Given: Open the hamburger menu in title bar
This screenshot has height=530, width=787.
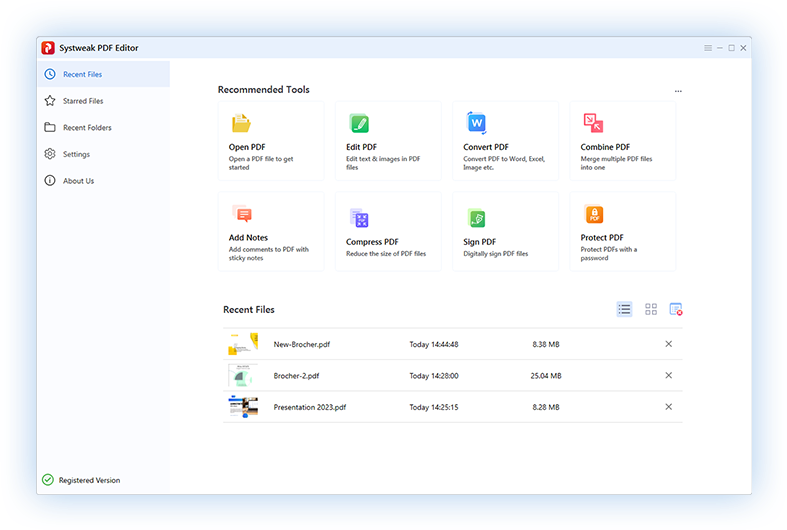Looking at the screenshot, I should (x=708, y=48).
